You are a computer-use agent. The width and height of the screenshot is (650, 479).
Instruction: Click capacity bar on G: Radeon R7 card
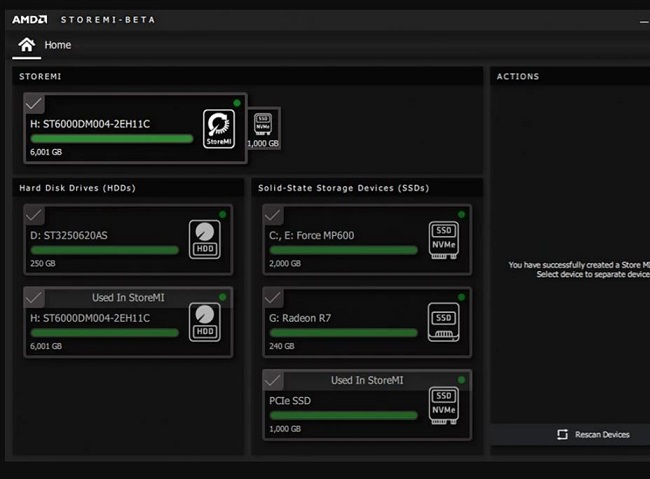344,333
